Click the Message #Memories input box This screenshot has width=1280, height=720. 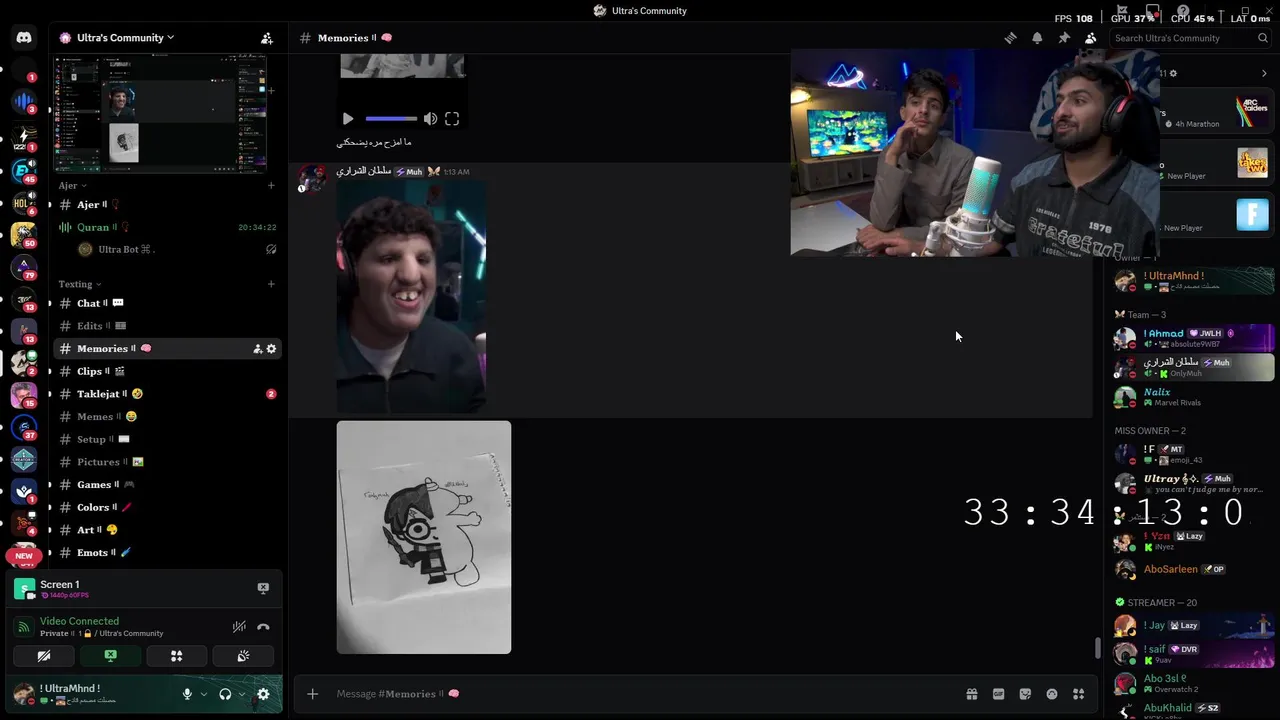[640, 694]
